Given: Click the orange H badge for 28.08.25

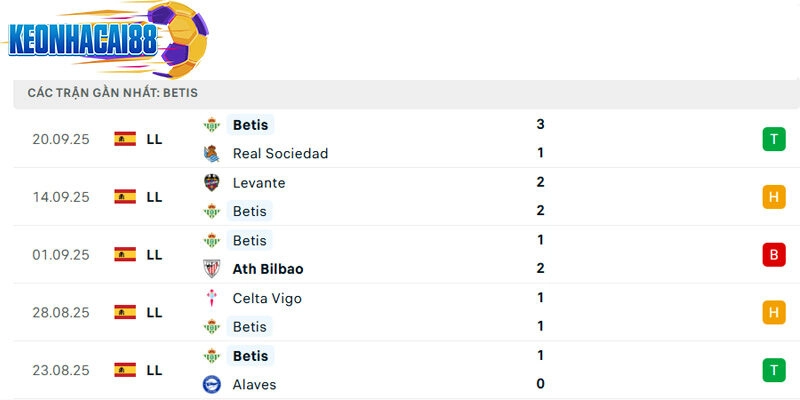Looking at the screenshot, I should tap(773, 313).
